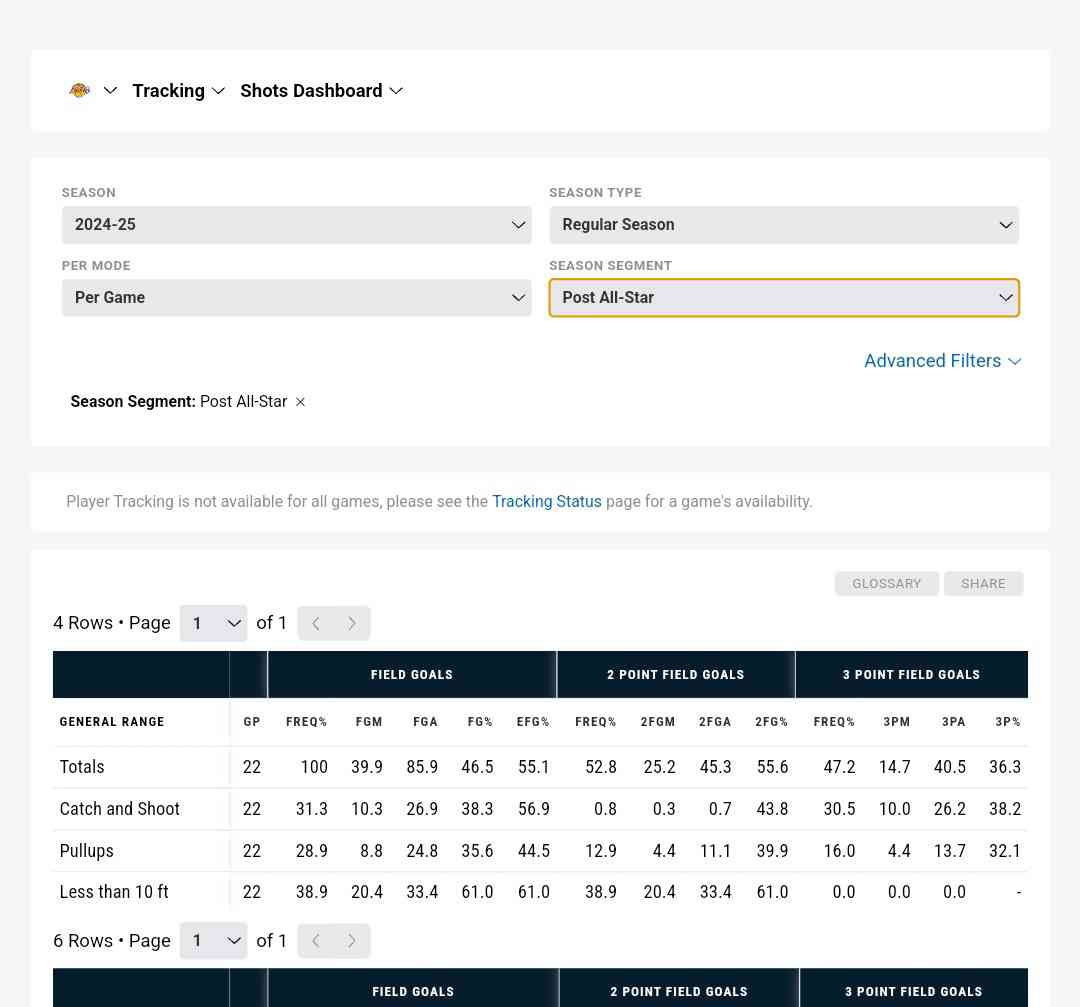Viewport: 1080px width, 1007px height.
Task: Go to previous page in 4 Rows table
Action: coord(316,623)
